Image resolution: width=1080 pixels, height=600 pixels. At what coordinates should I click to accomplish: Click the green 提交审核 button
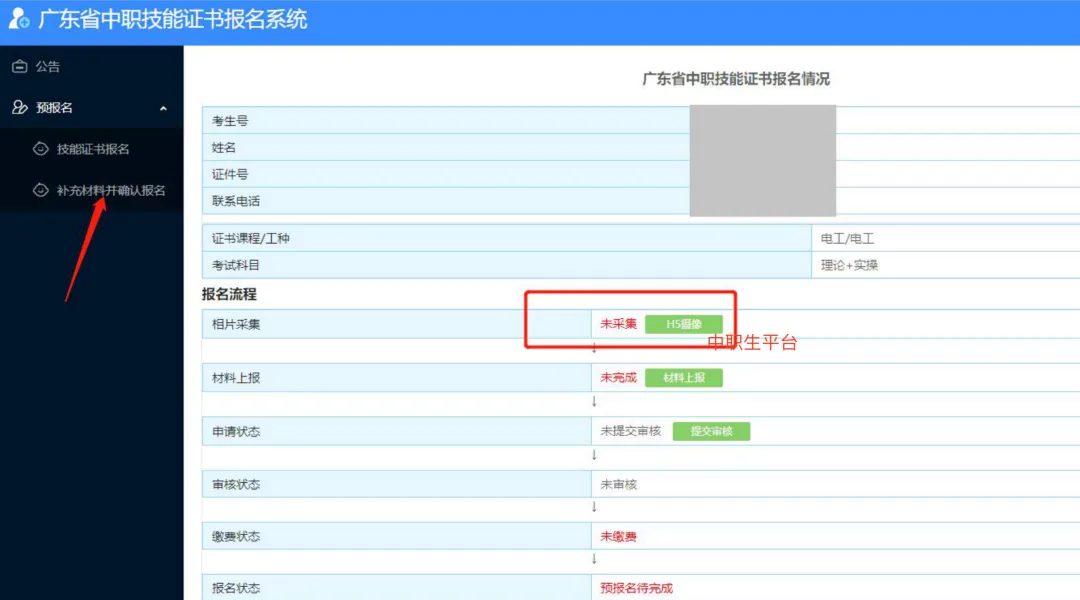[x=711, y=431]
